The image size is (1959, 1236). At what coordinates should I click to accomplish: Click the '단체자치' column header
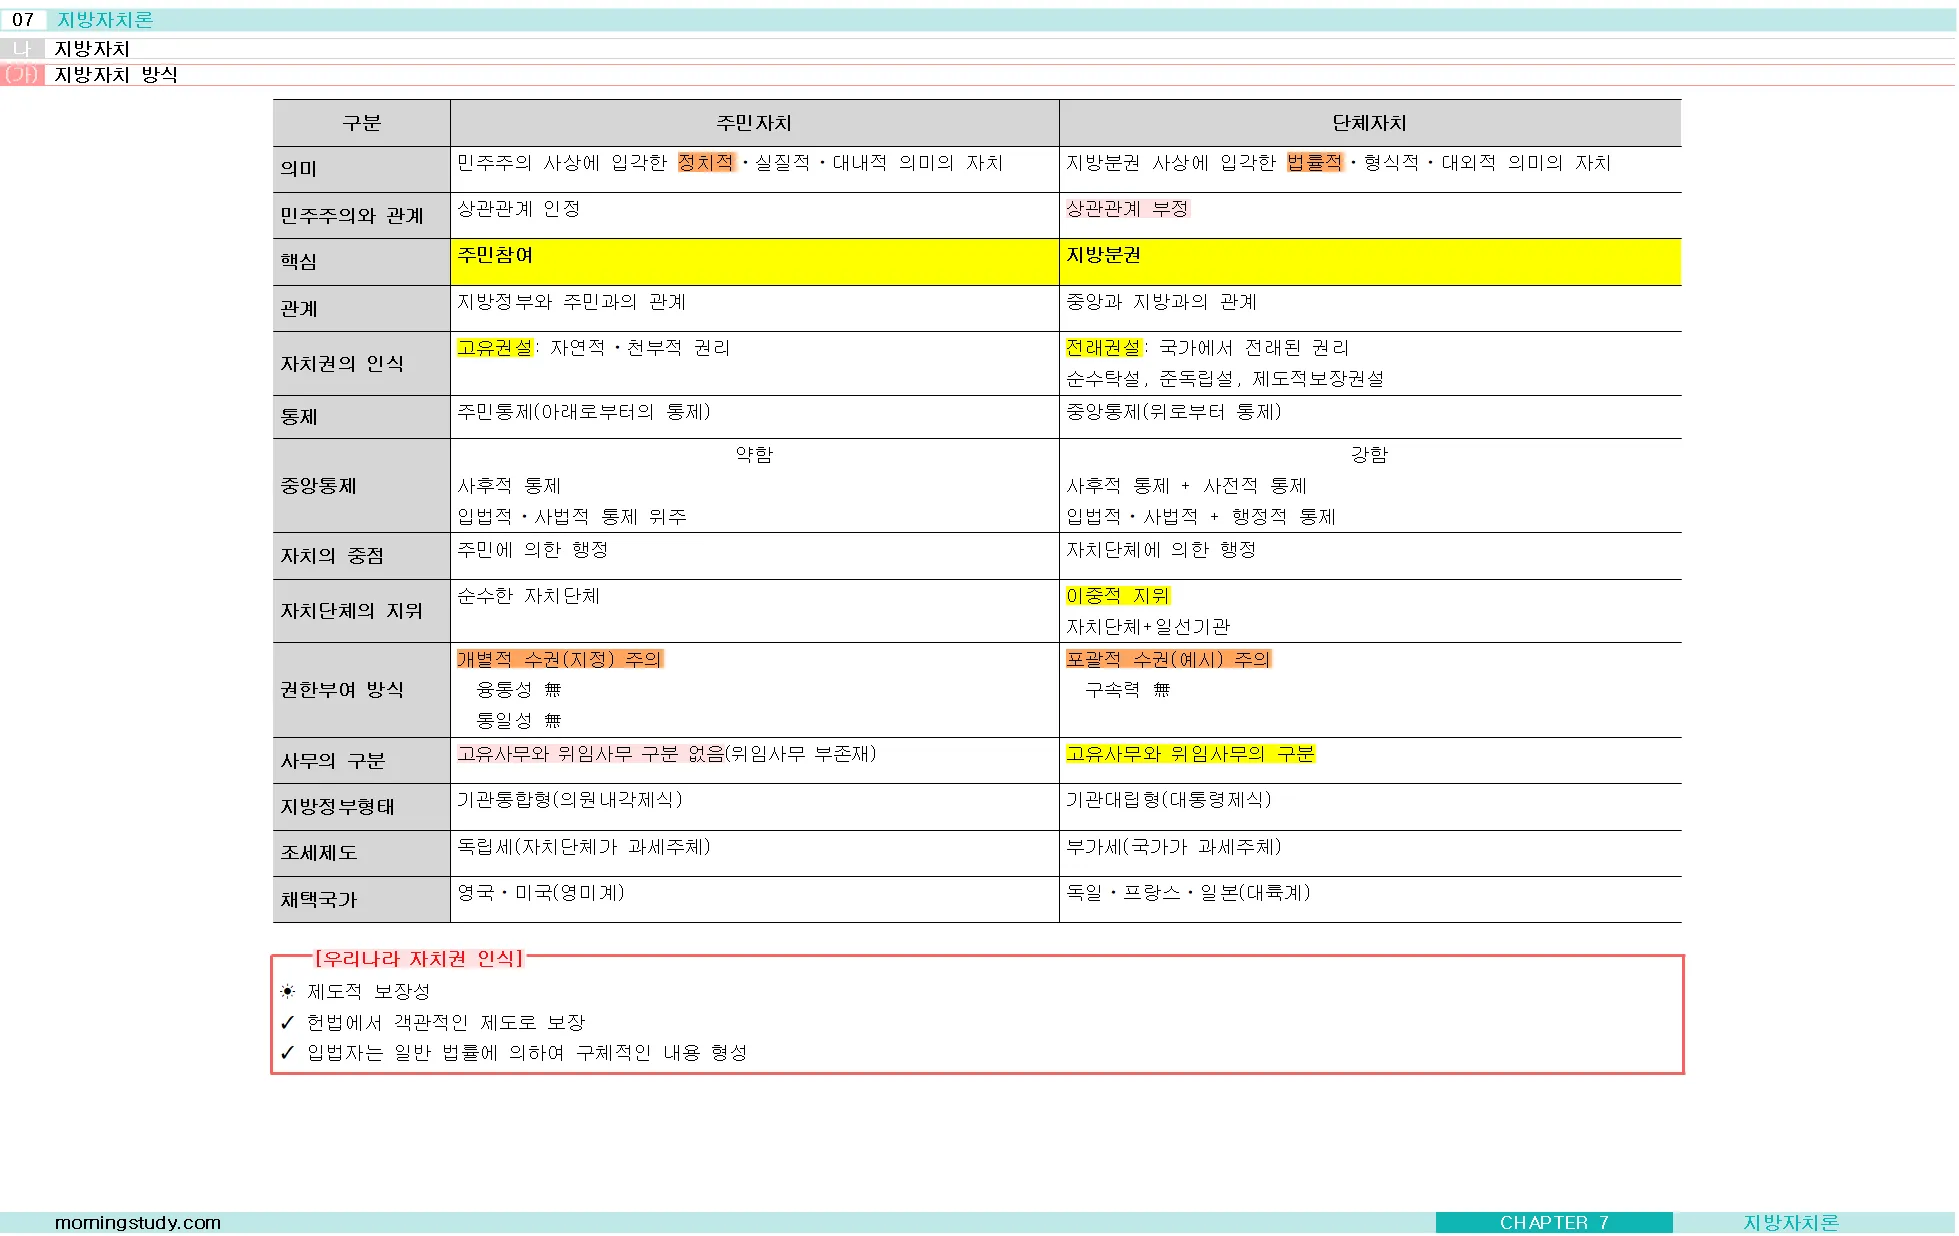1369,123
